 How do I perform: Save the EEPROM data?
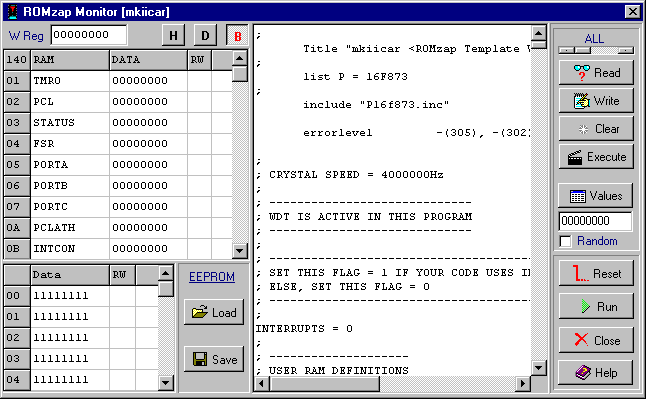pos(214,359)
